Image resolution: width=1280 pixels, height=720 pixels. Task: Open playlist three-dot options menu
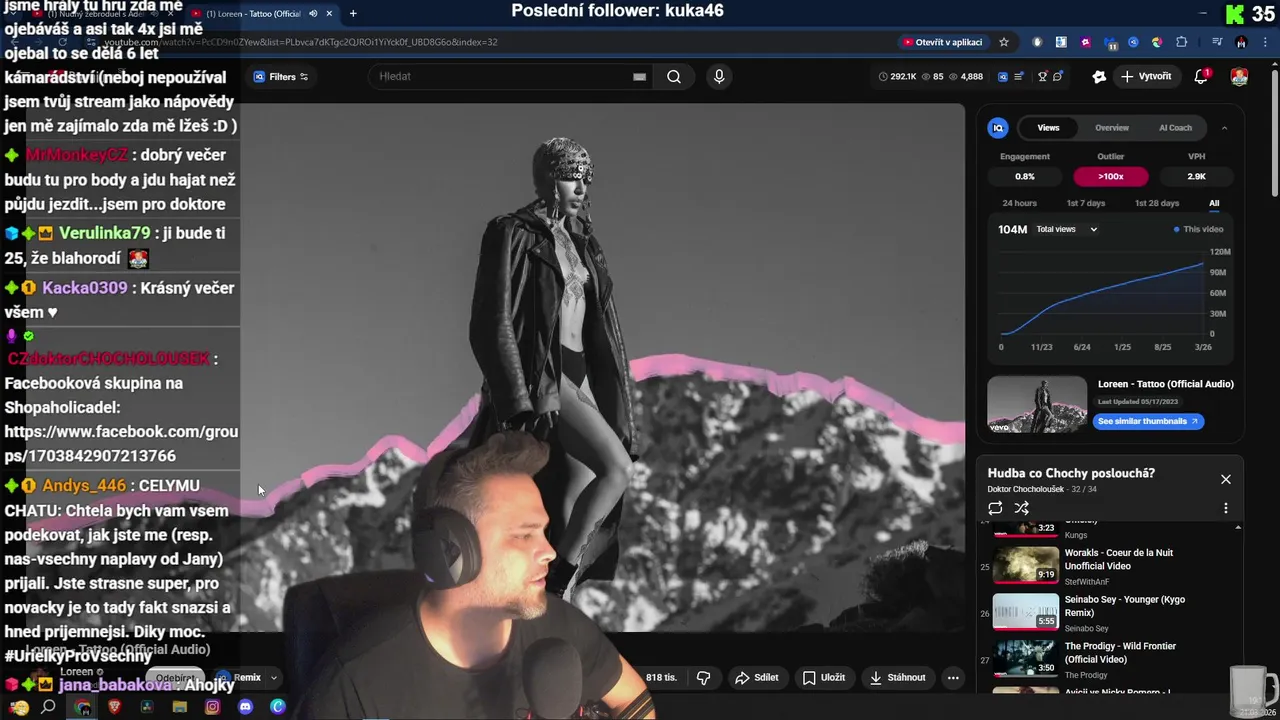coord(1225,508)
